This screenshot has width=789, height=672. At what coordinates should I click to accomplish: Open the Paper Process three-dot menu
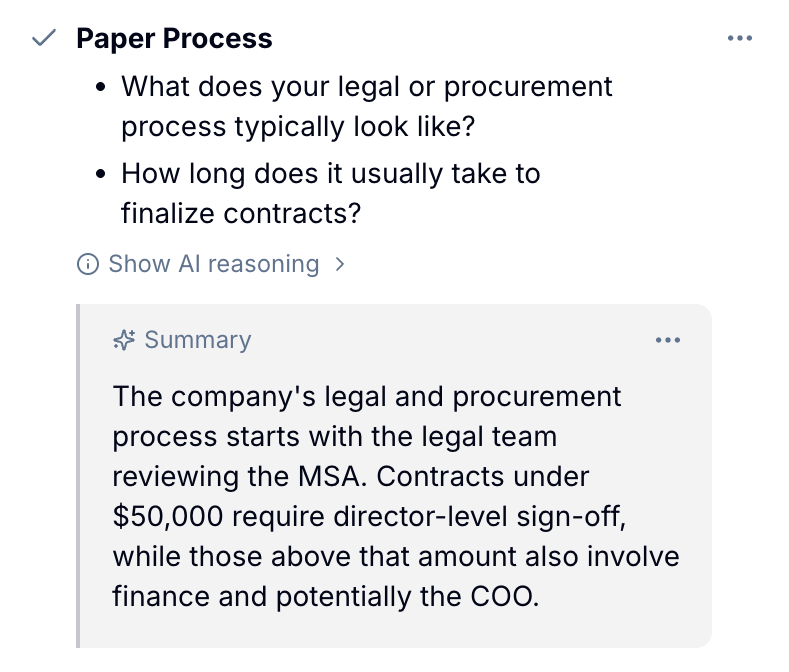740,38
